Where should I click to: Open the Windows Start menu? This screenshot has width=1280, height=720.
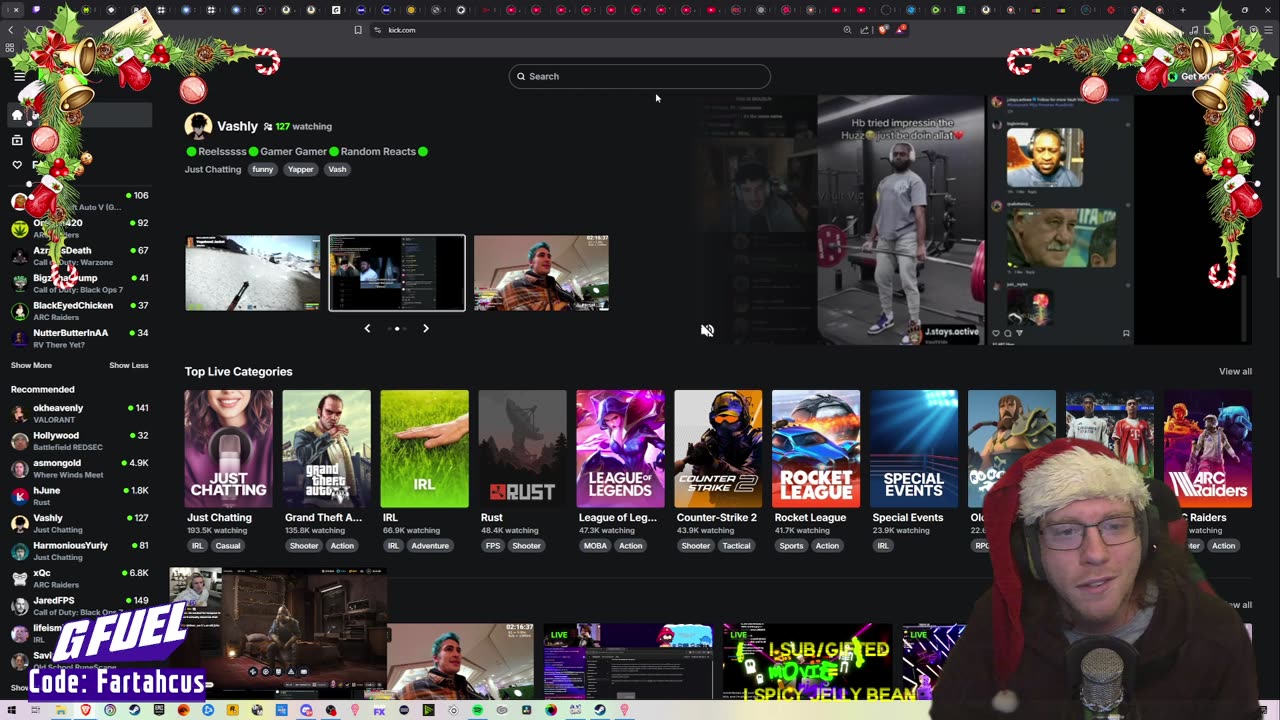point(10,710)
